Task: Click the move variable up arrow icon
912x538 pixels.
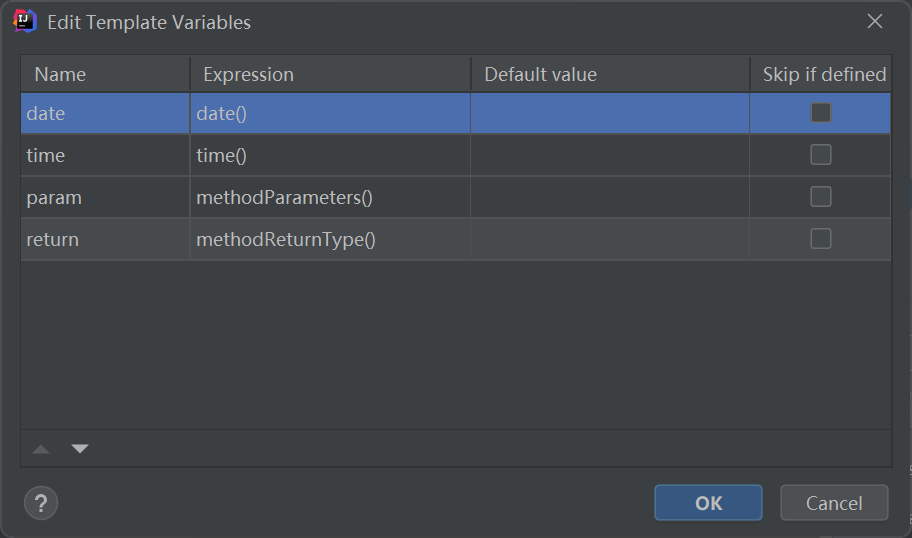Action: pyautogui.click(x=41, y=449)
